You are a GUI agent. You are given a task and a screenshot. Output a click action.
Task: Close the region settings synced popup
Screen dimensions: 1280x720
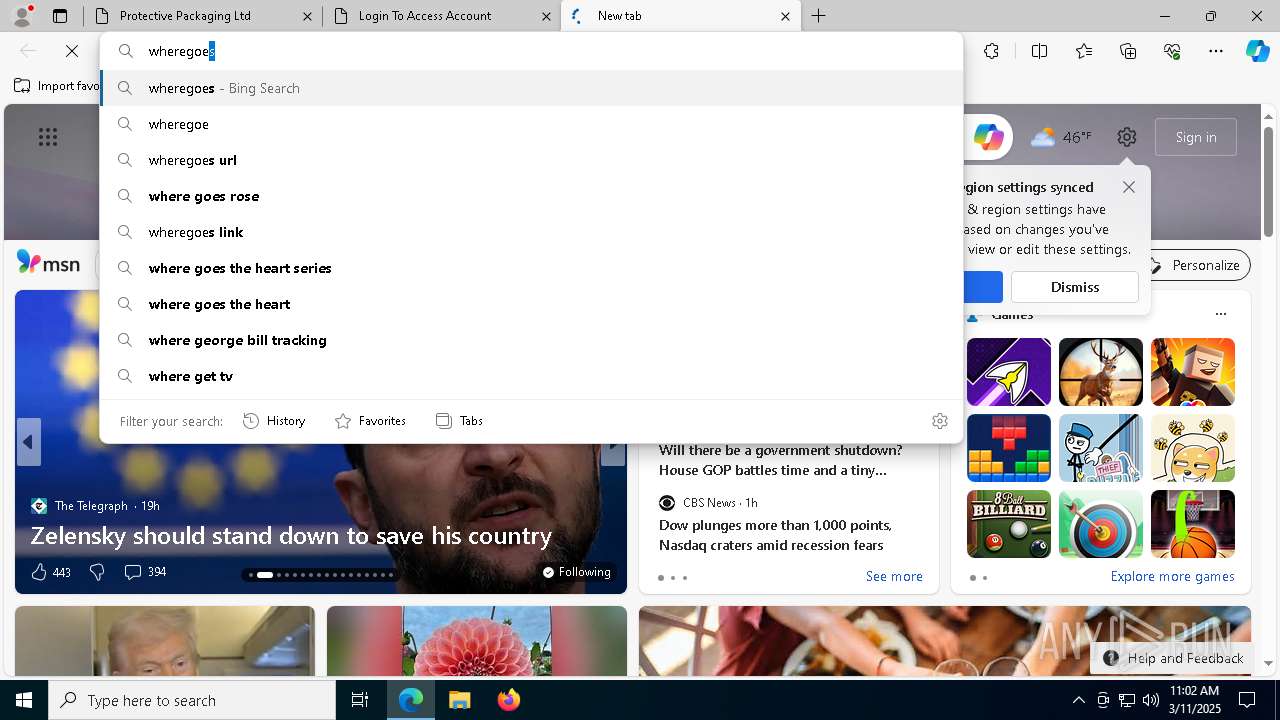pyautogui.click(x=1129, y=187)
